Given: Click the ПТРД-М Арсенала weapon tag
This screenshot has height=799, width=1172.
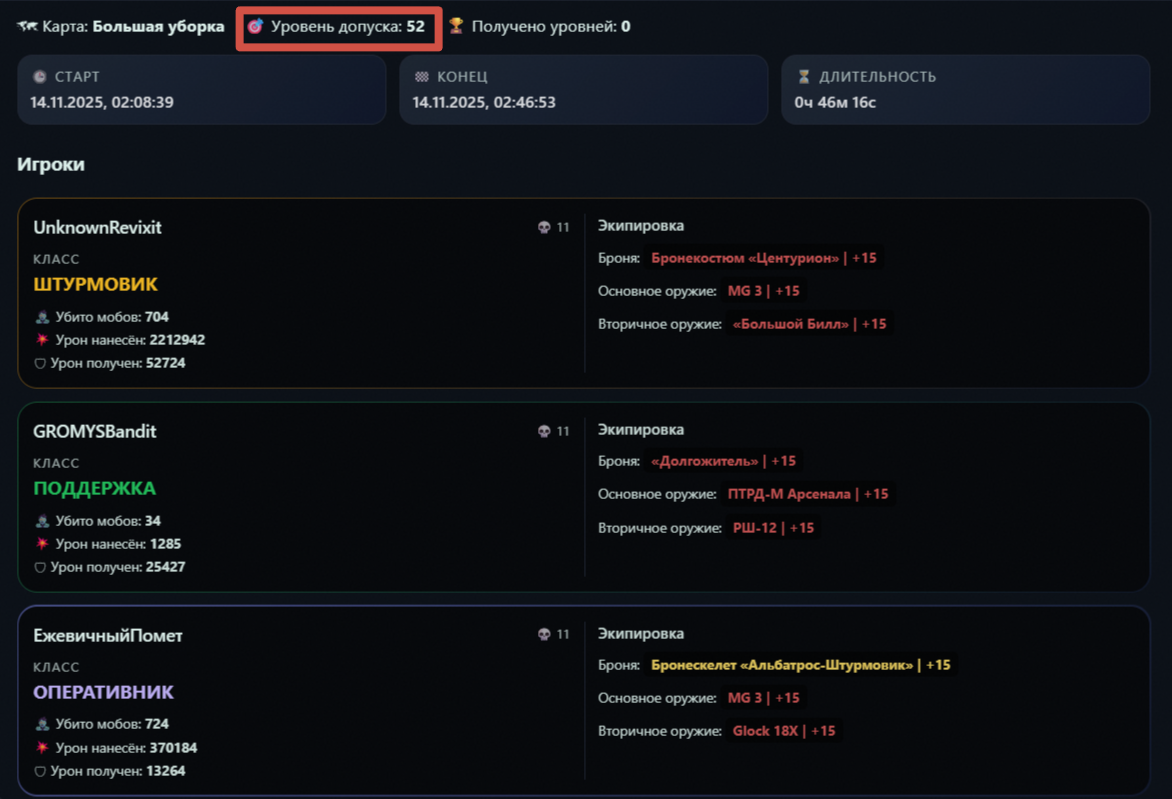Looking at the screenshot, I should [x=807, y=494].
